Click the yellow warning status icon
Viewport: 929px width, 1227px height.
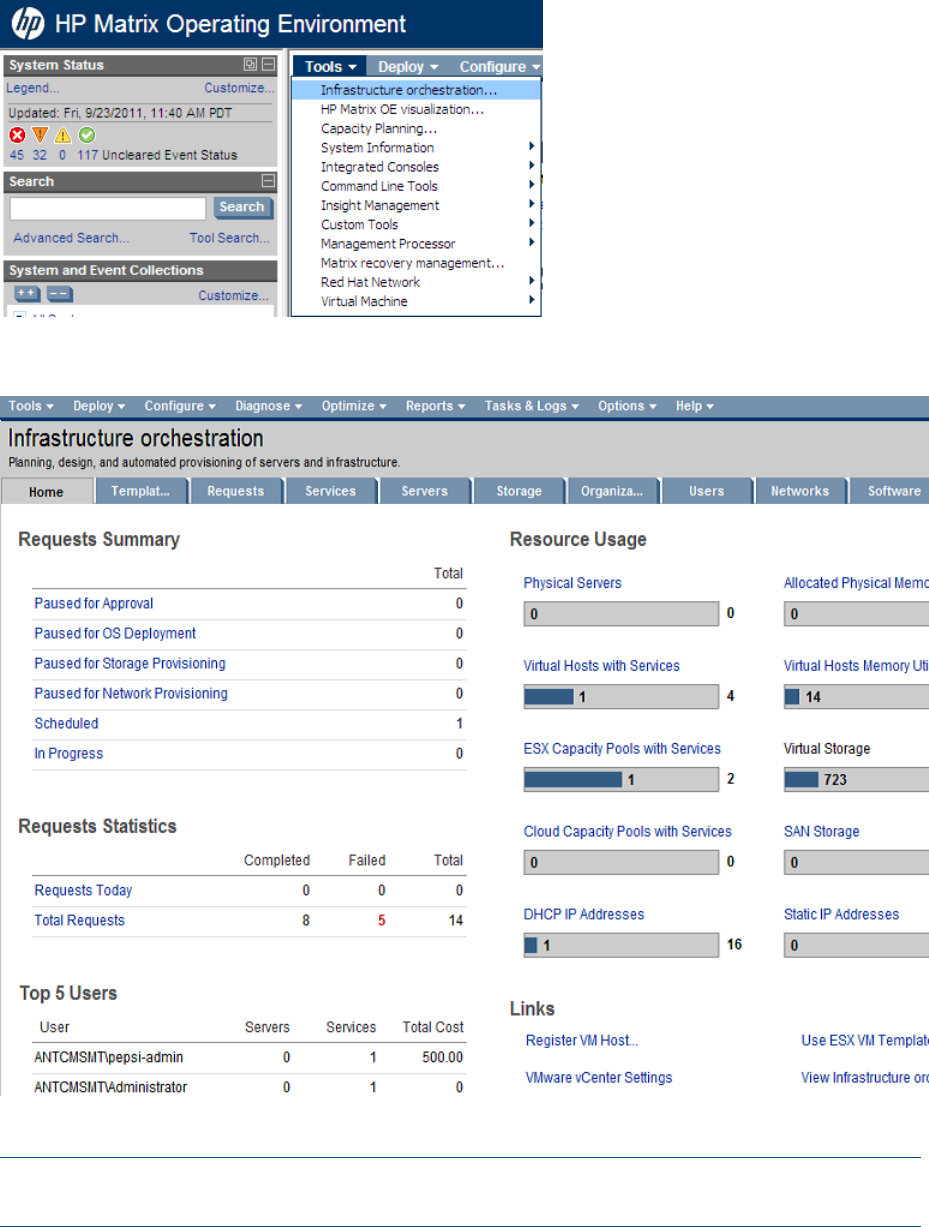click(x=63, y=135)
